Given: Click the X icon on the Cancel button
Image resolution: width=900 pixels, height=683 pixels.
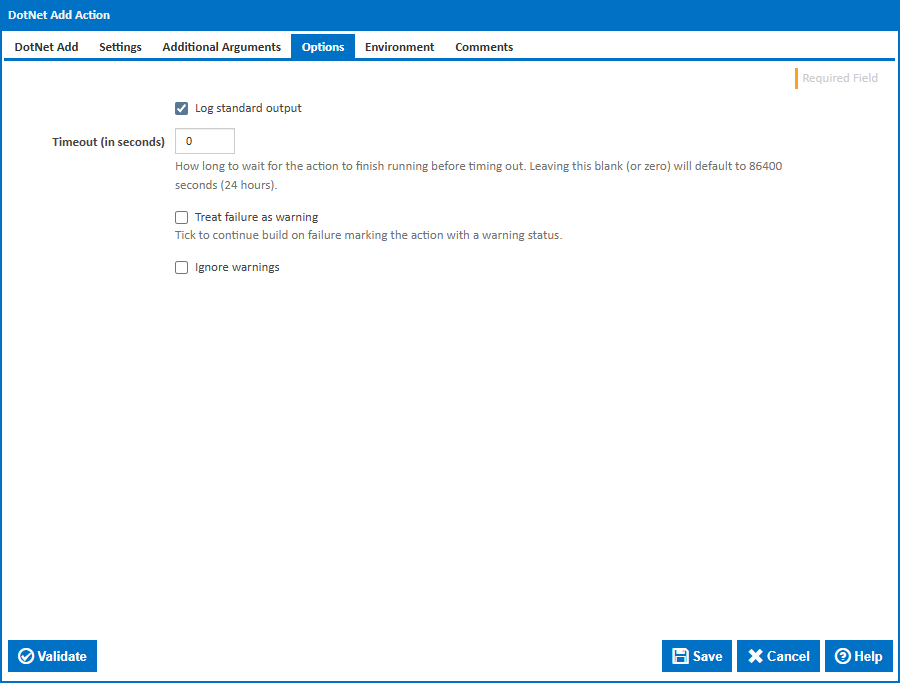Looking at the screenshot, I should point(757,656).
